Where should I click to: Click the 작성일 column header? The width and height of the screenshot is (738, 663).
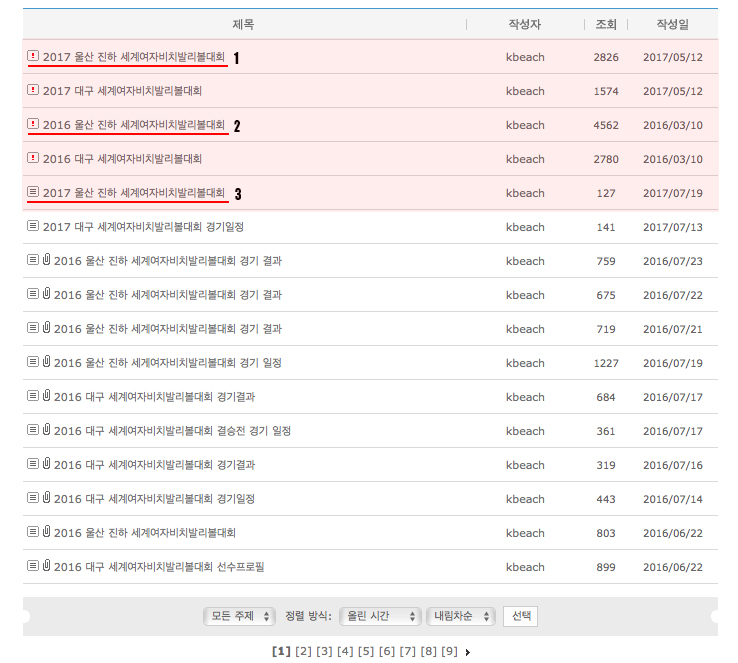point(673,24)
